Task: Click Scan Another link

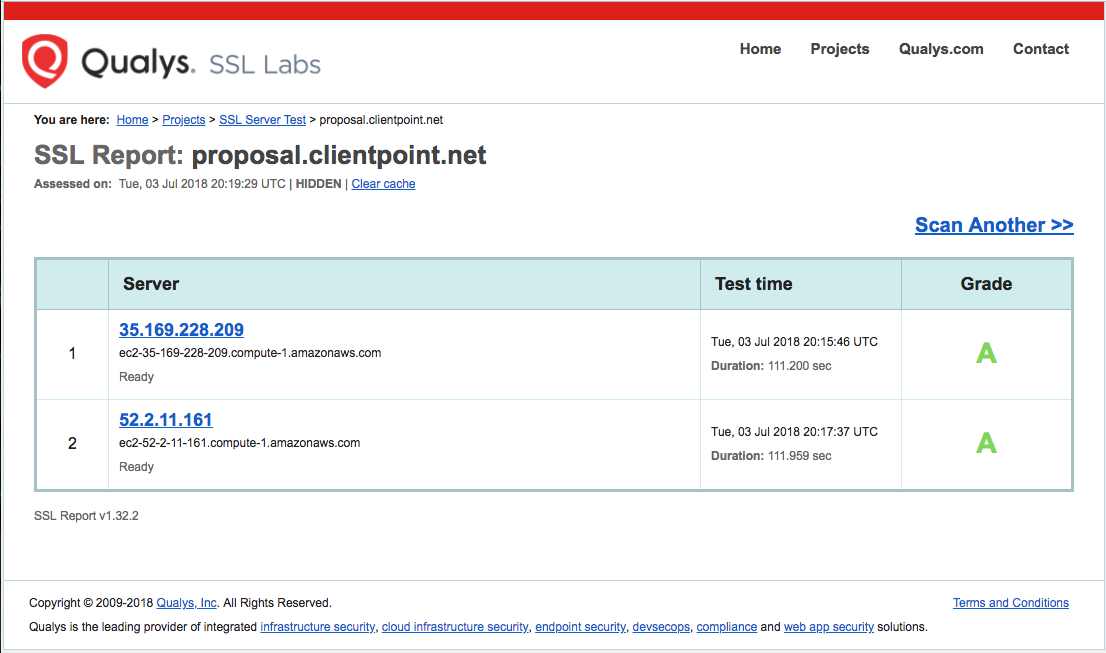Action: click(x=993, y=225)
